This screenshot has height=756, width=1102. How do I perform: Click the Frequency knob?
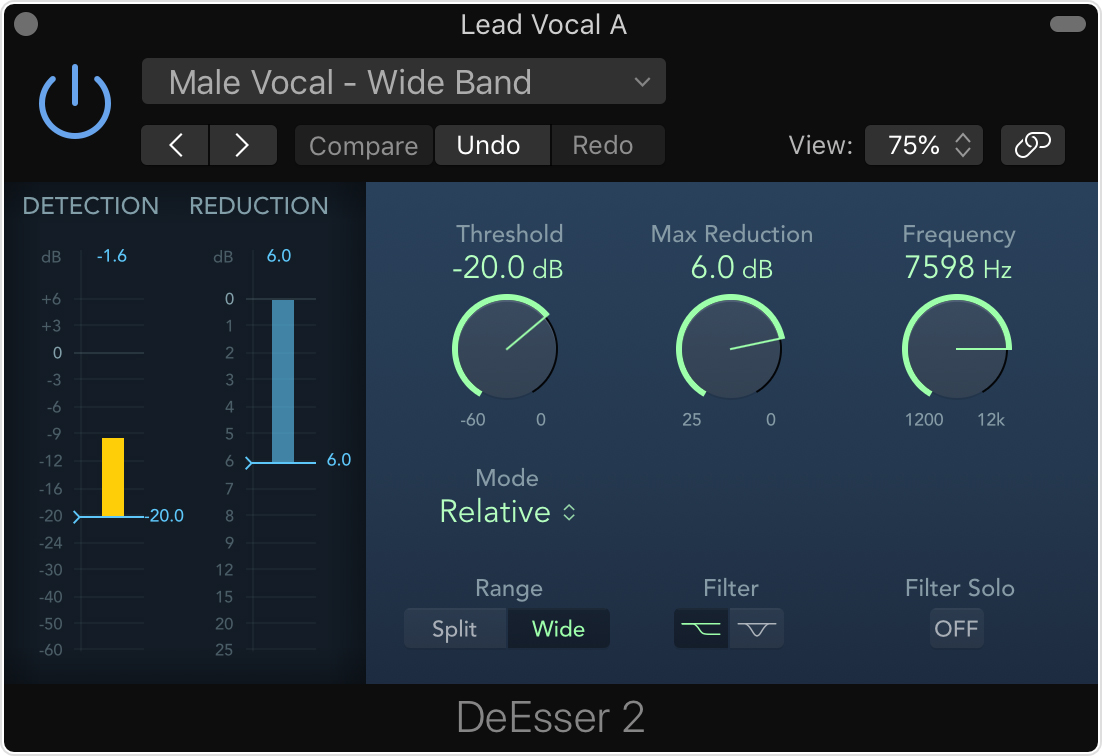pyautogui.click(x=957, y=348)
